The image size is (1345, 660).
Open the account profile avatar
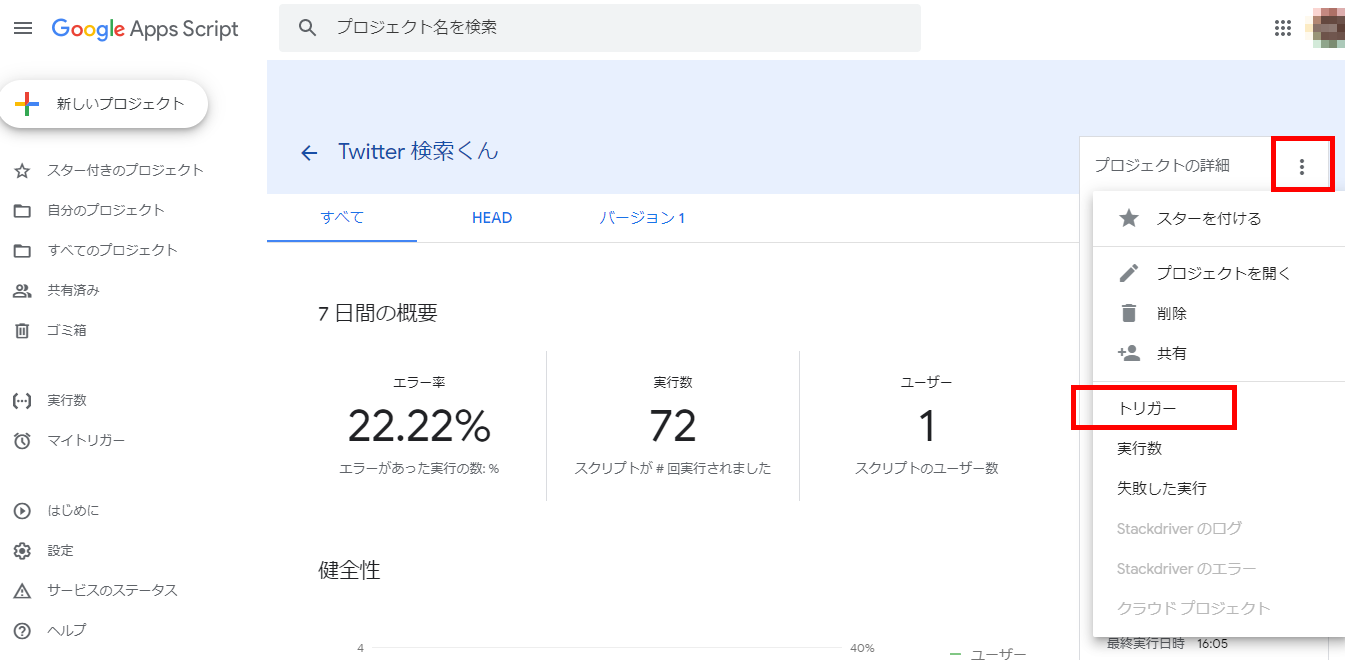[x=1328, y=28]
